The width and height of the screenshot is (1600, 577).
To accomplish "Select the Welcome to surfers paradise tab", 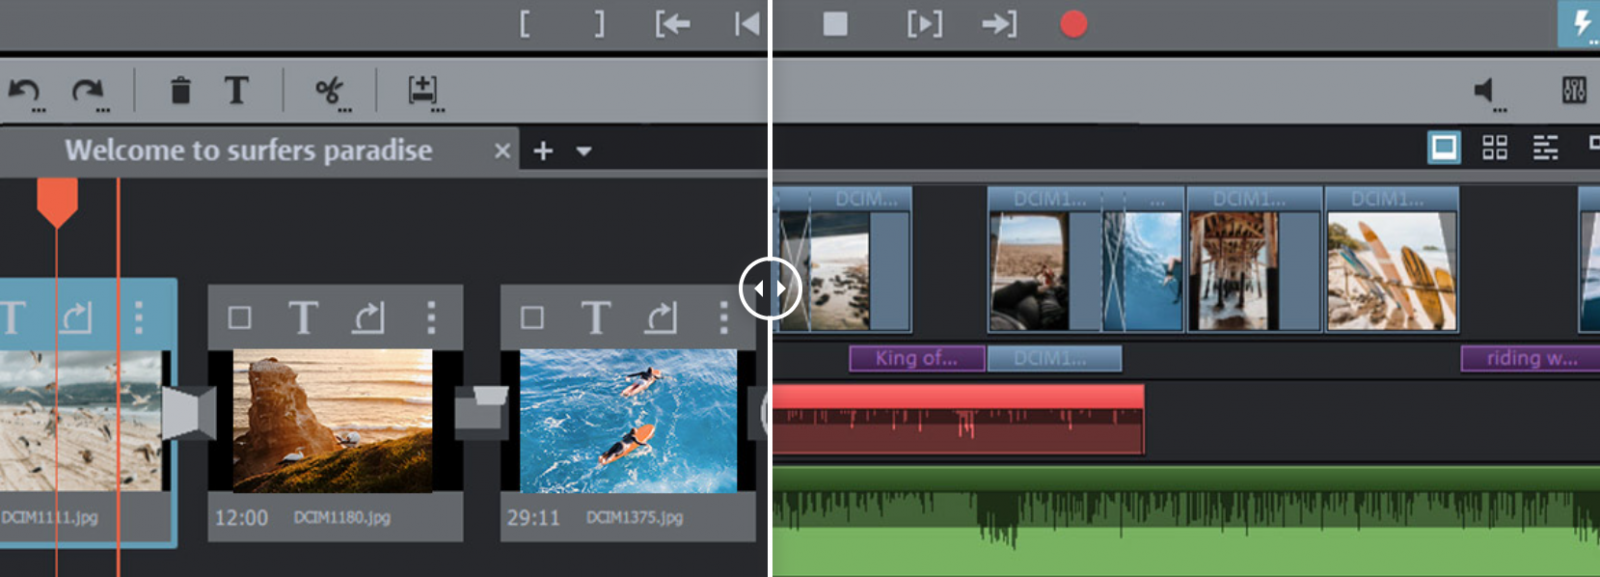I will coord(248,151).
